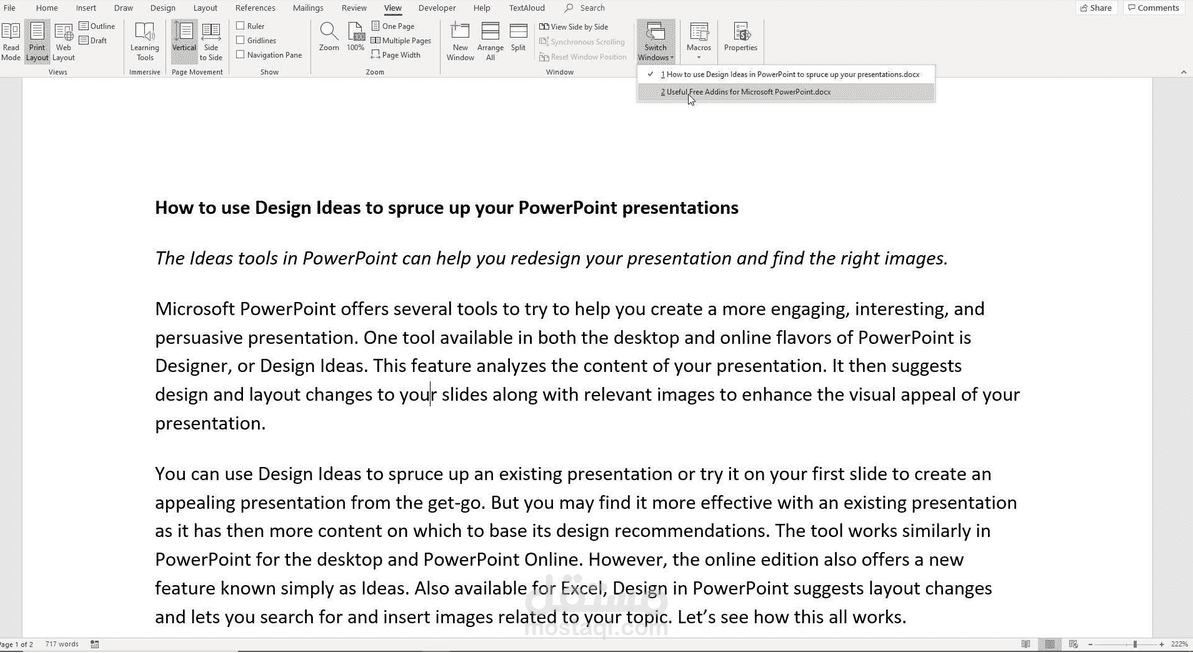Open the Comments pane

pos(1153,8)
